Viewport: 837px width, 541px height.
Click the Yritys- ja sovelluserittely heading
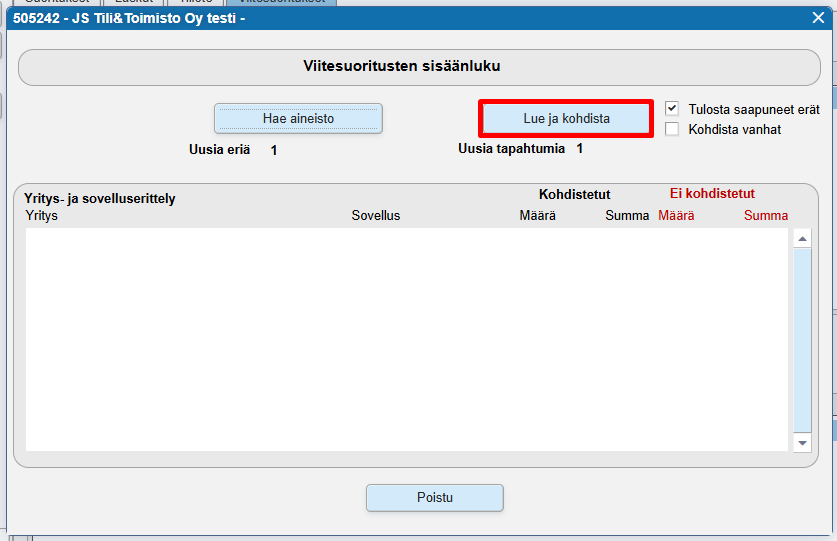click(100, 199)
